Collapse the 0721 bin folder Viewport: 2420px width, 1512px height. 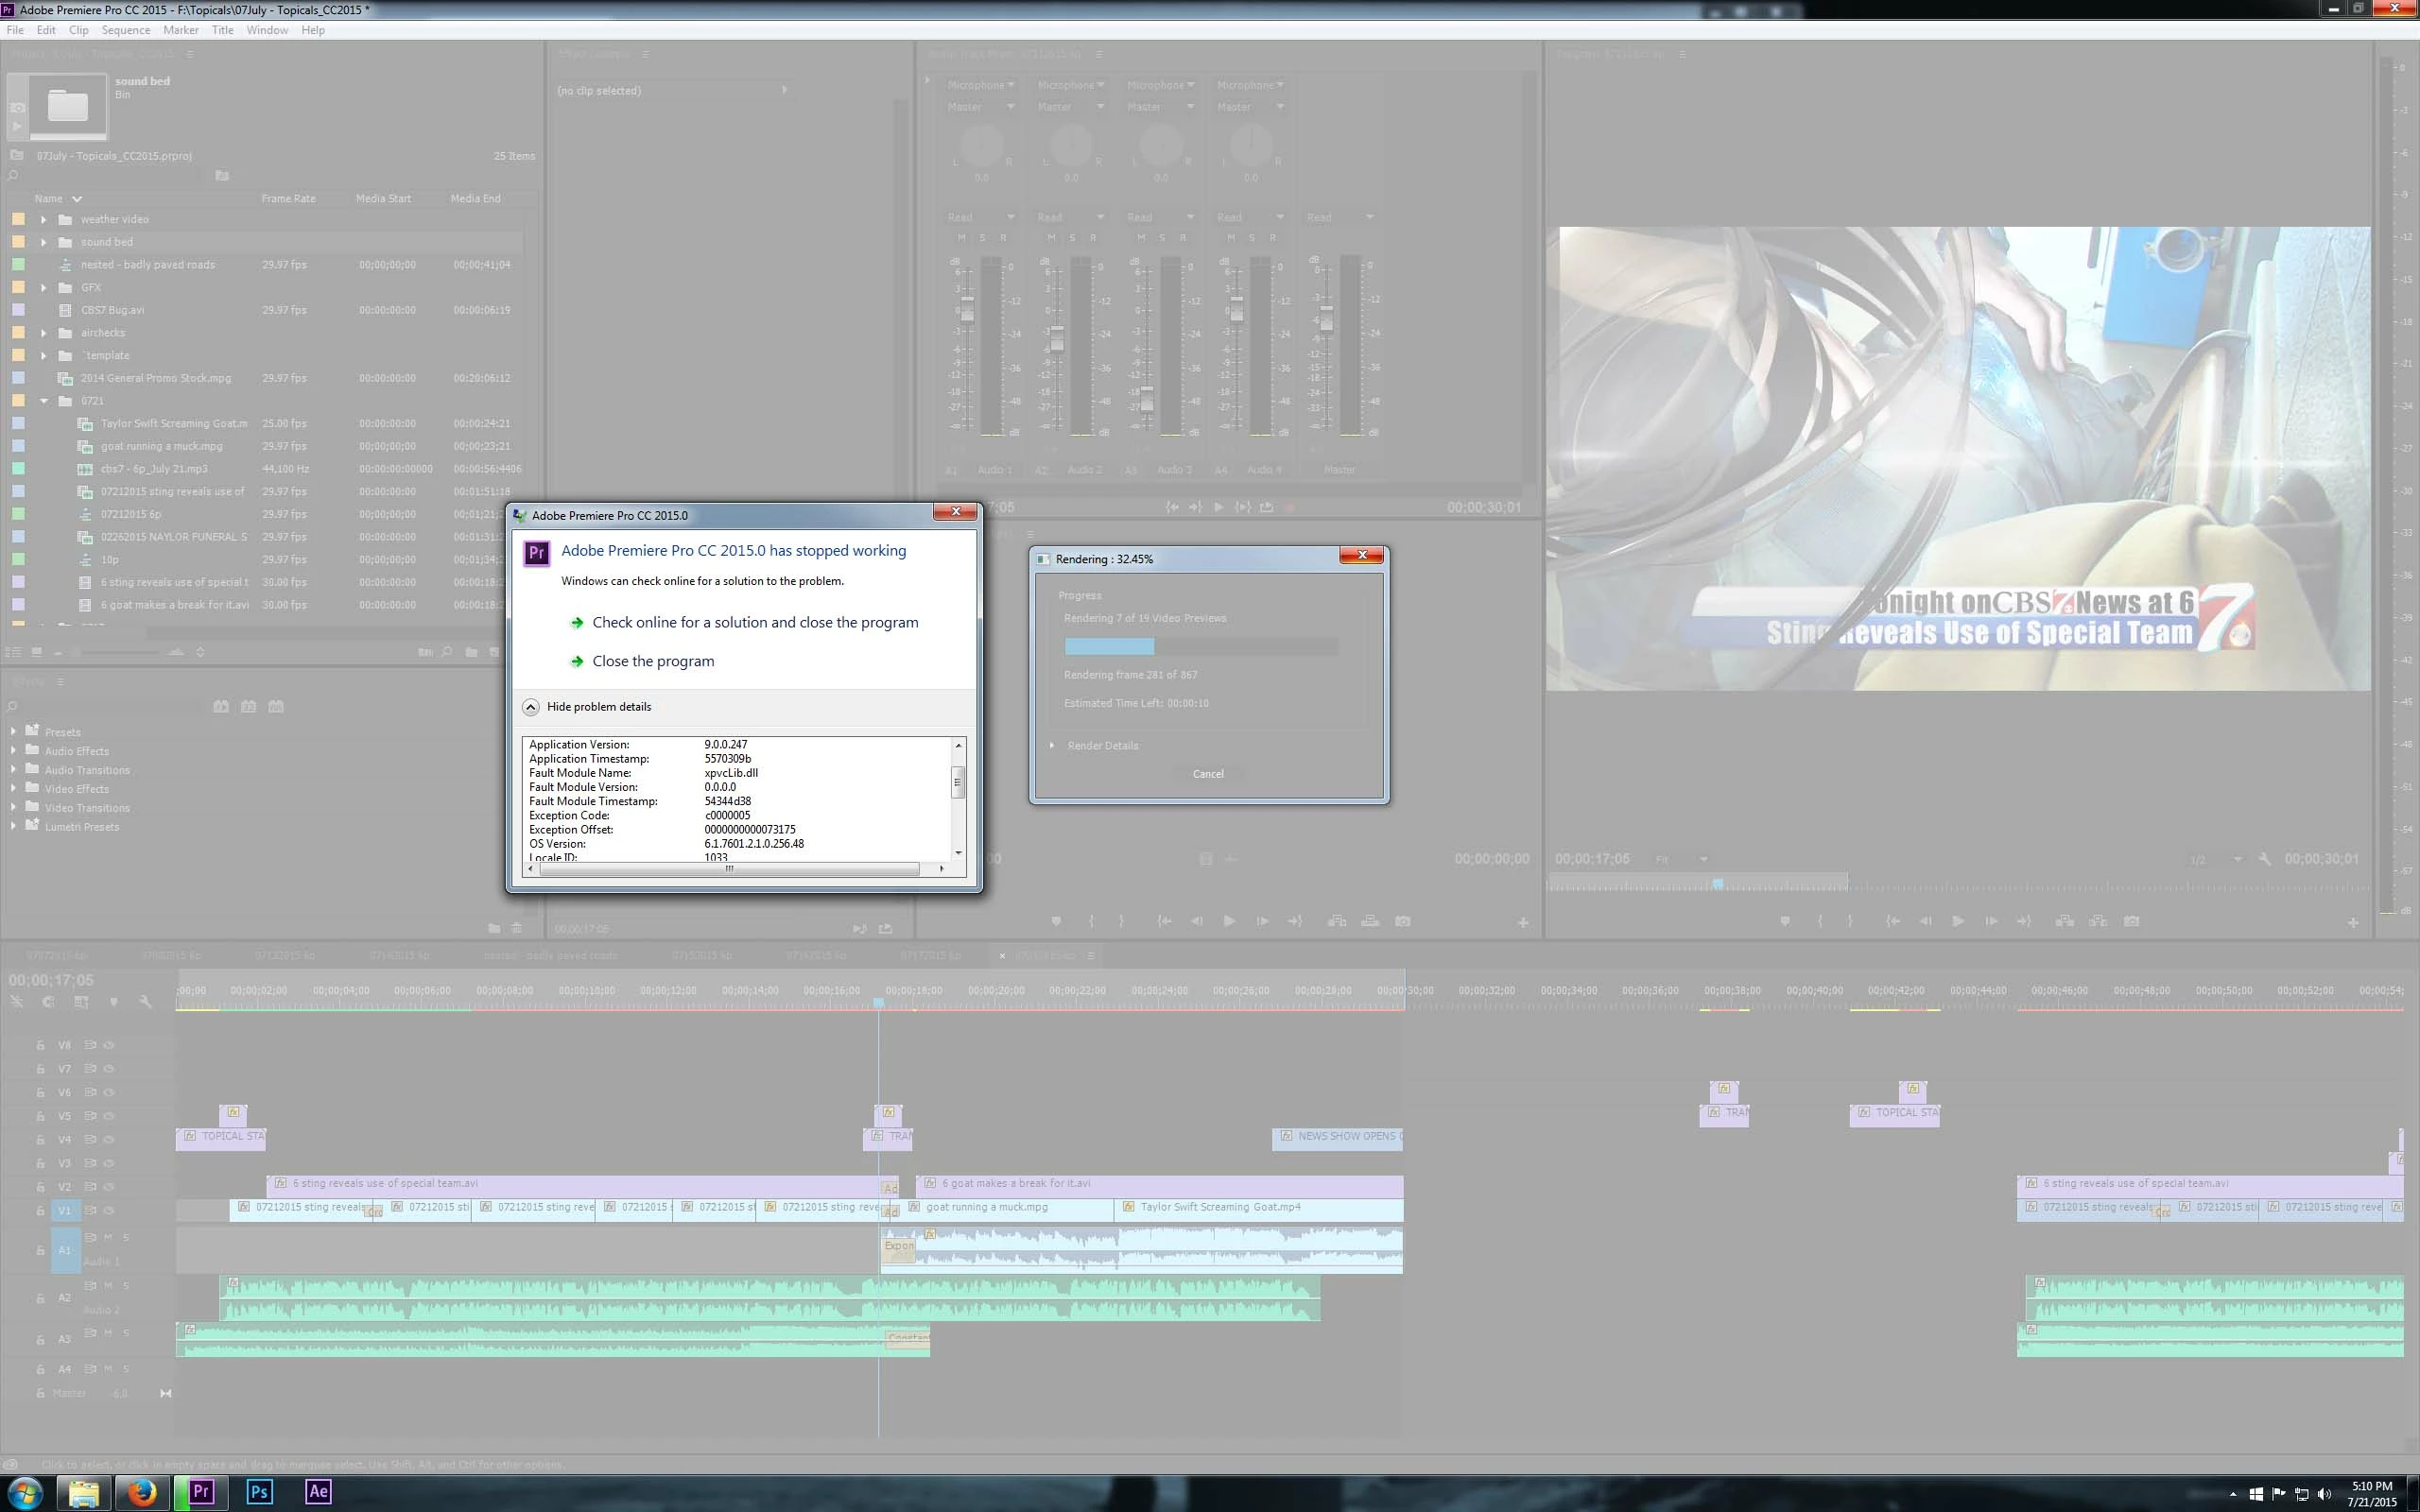point(44,401)
